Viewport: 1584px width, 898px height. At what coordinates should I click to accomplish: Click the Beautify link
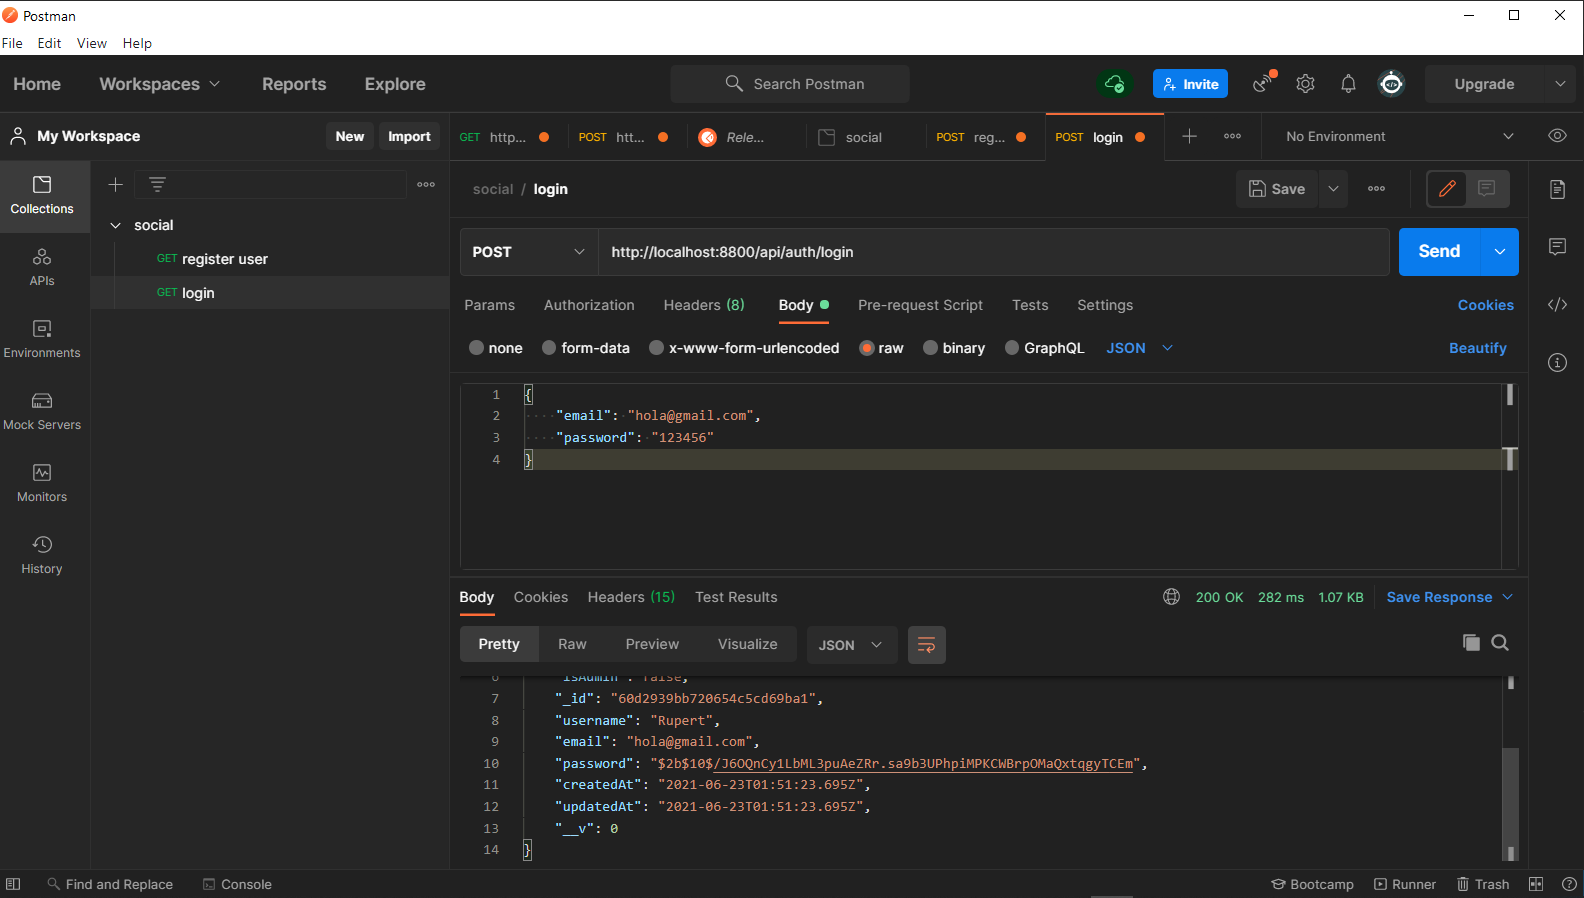pyautogui.click(x=1477, y=348)
